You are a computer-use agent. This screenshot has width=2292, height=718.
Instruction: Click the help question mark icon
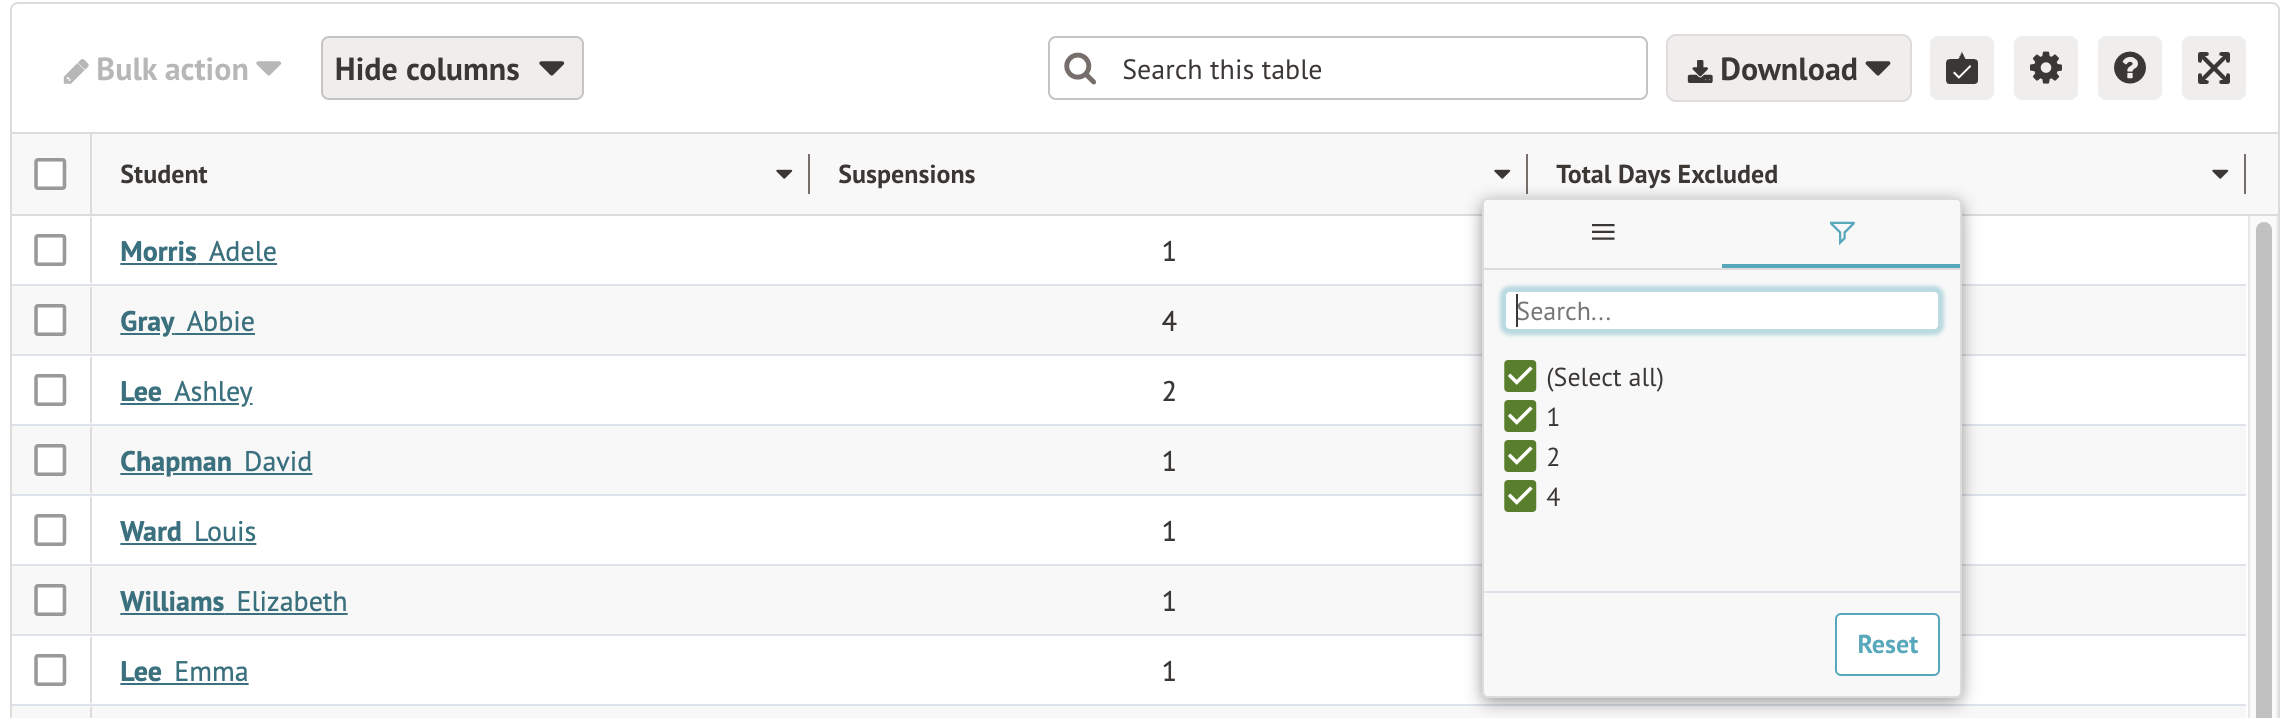[x=2129, y=69]
